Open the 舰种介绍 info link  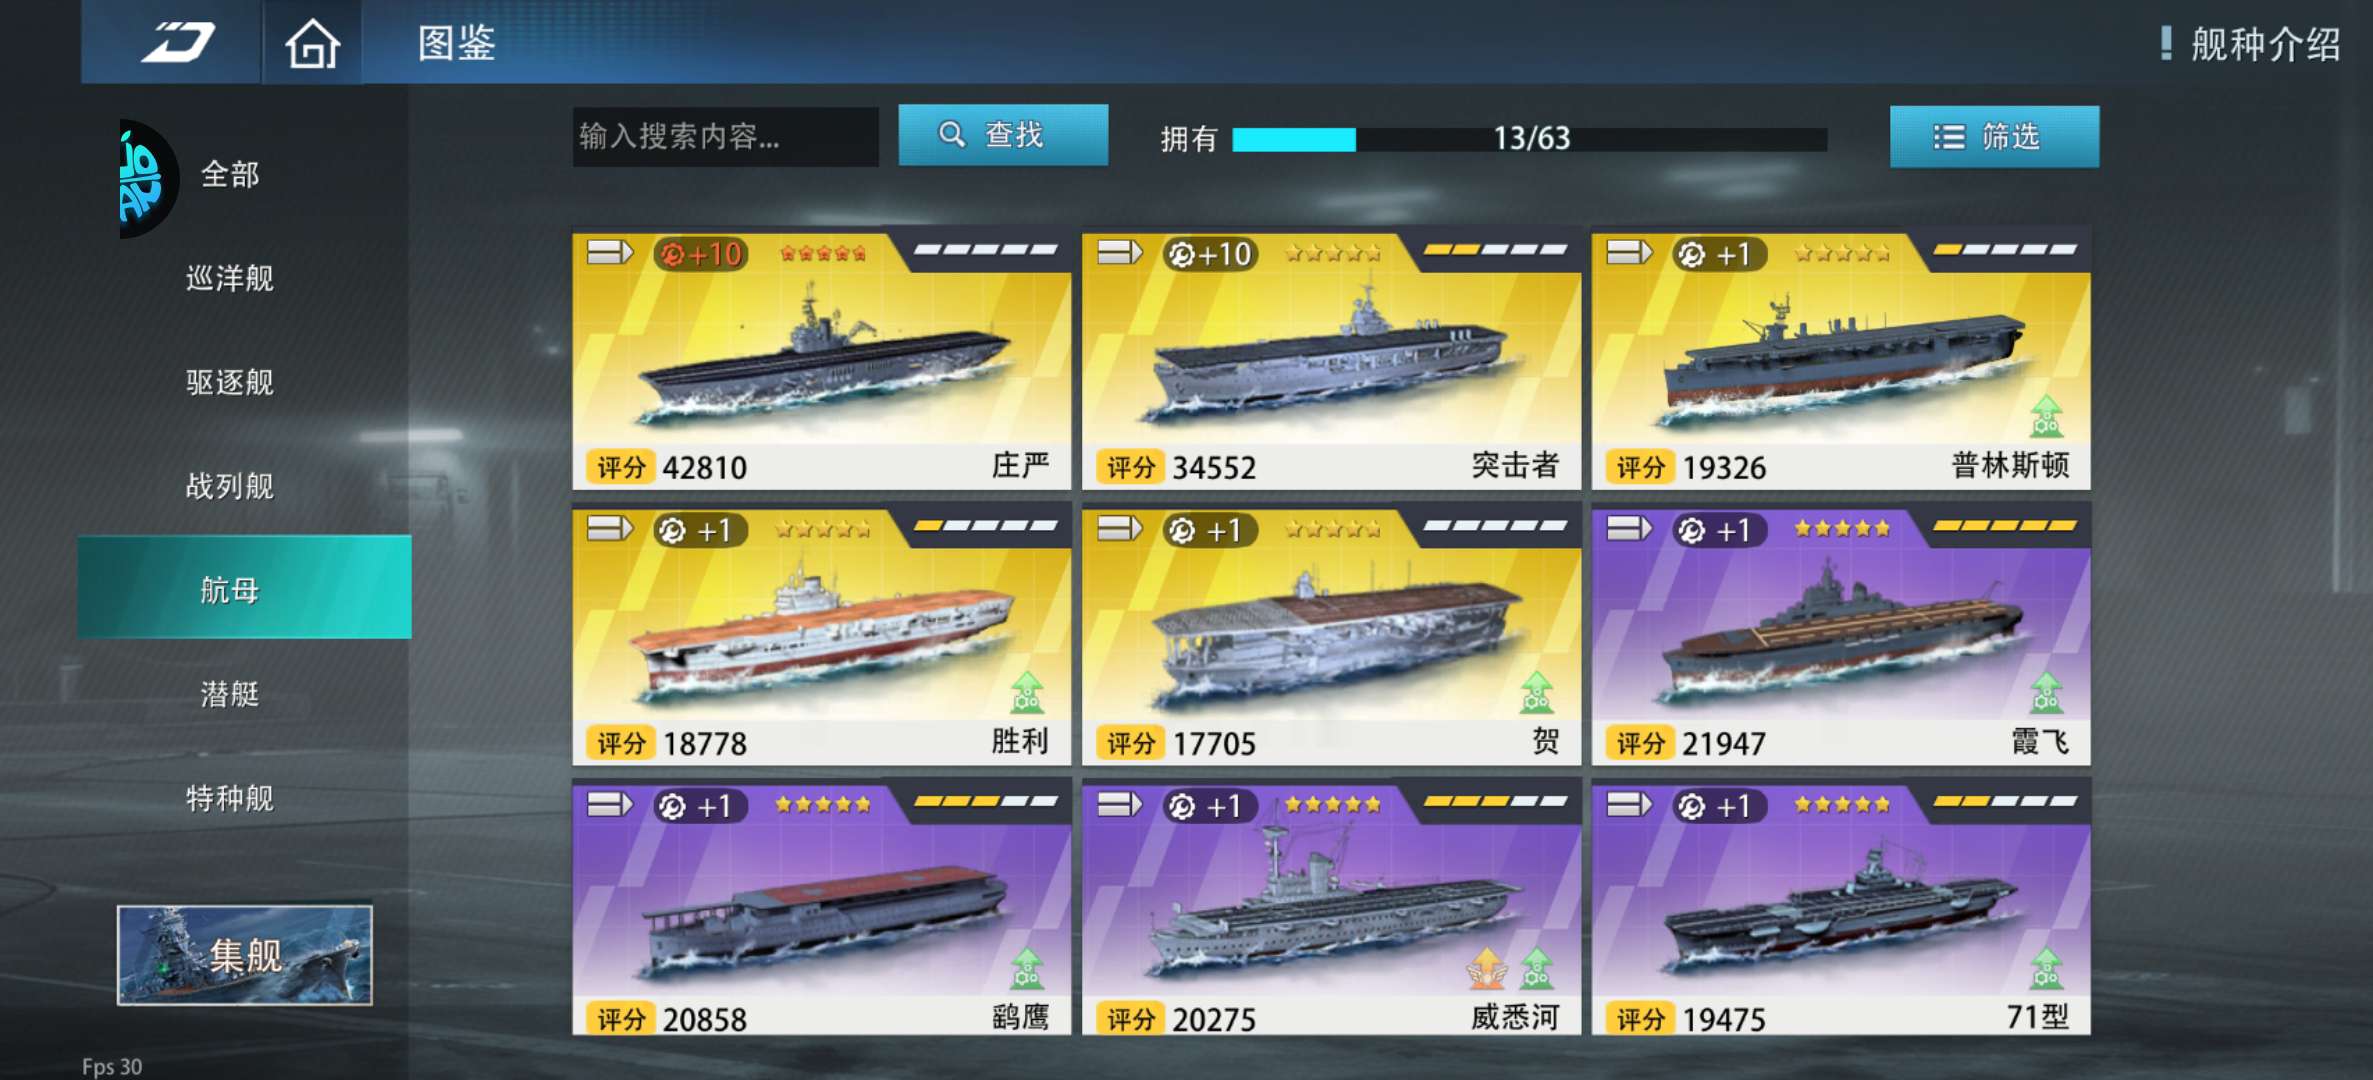(2250, 44)
